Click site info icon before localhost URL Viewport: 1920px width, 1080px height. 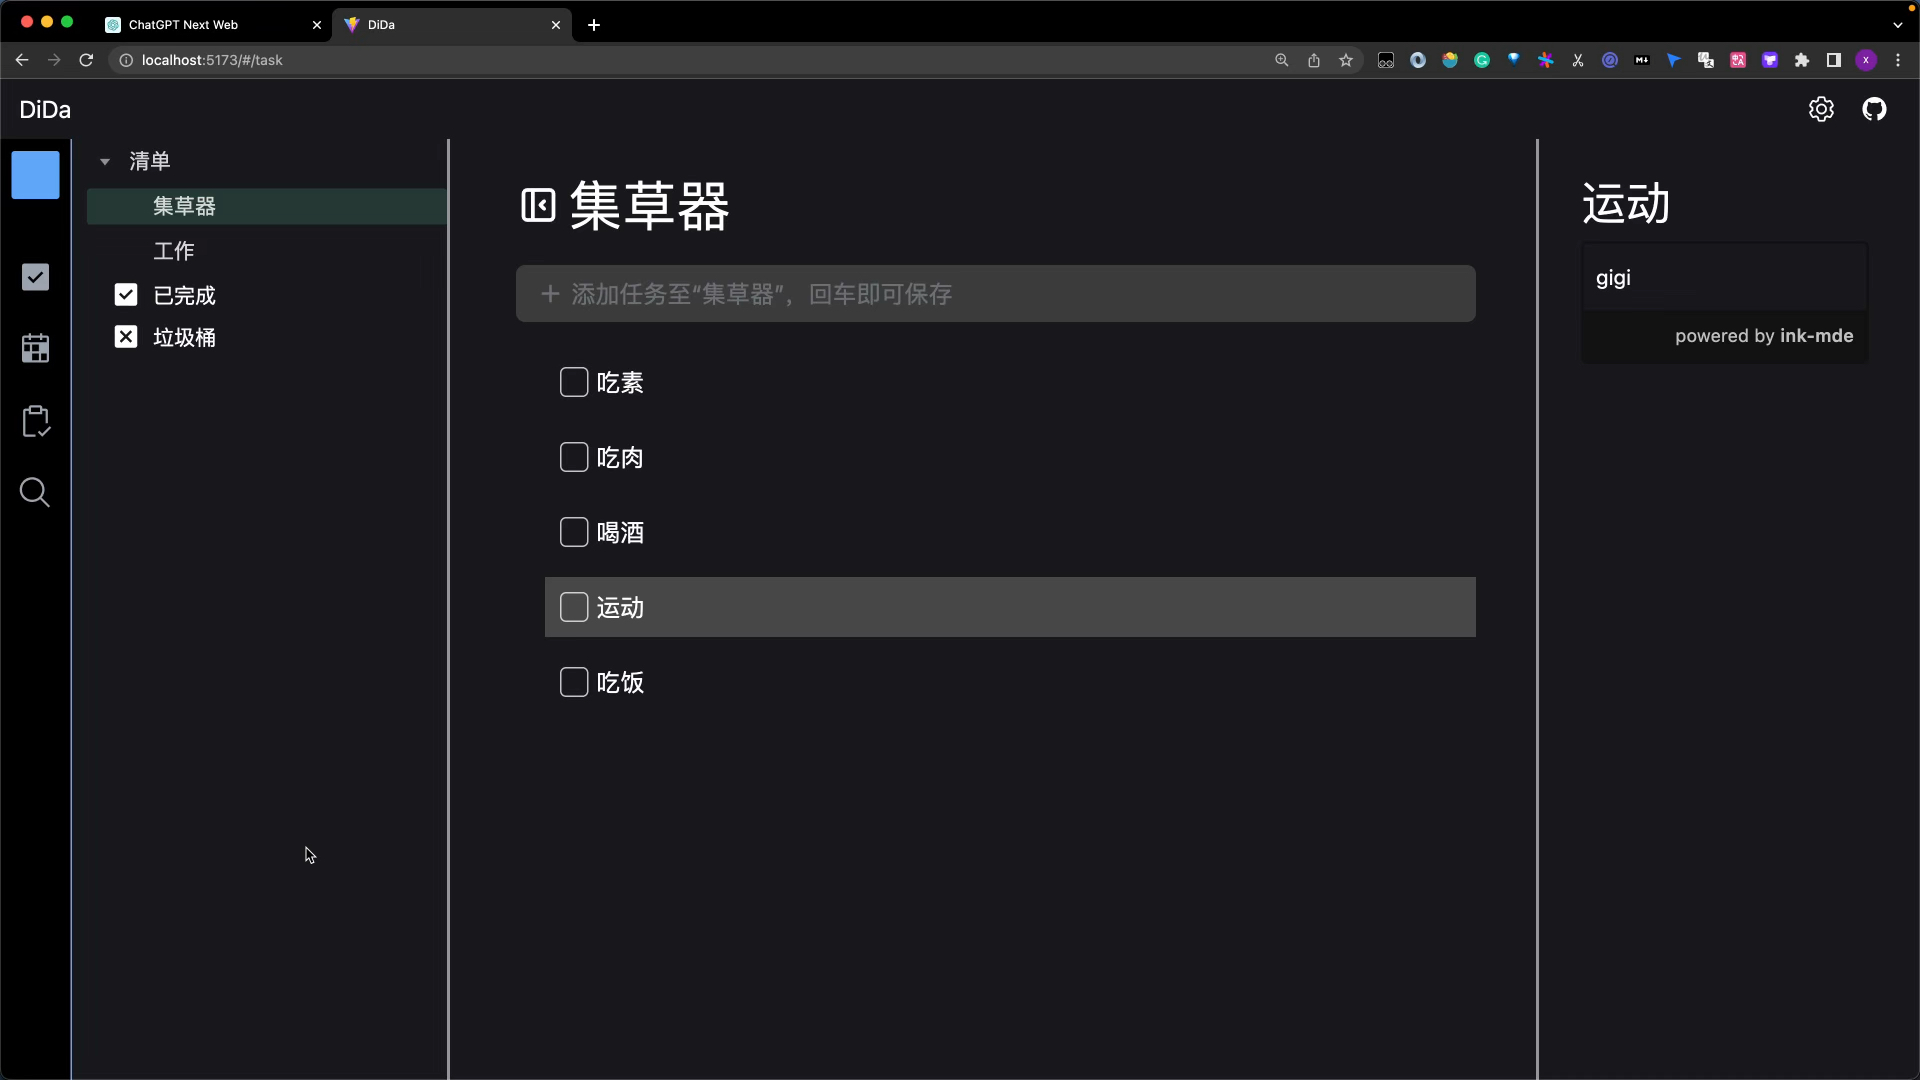[126, 60]
